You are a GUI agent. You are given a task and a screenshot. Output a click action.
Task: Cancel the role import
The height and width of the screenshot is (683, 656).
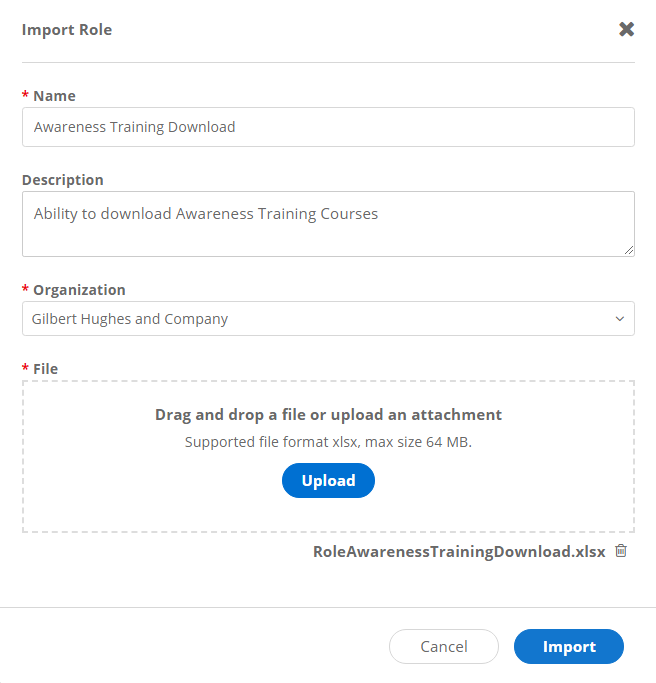(x=443, y=647)
